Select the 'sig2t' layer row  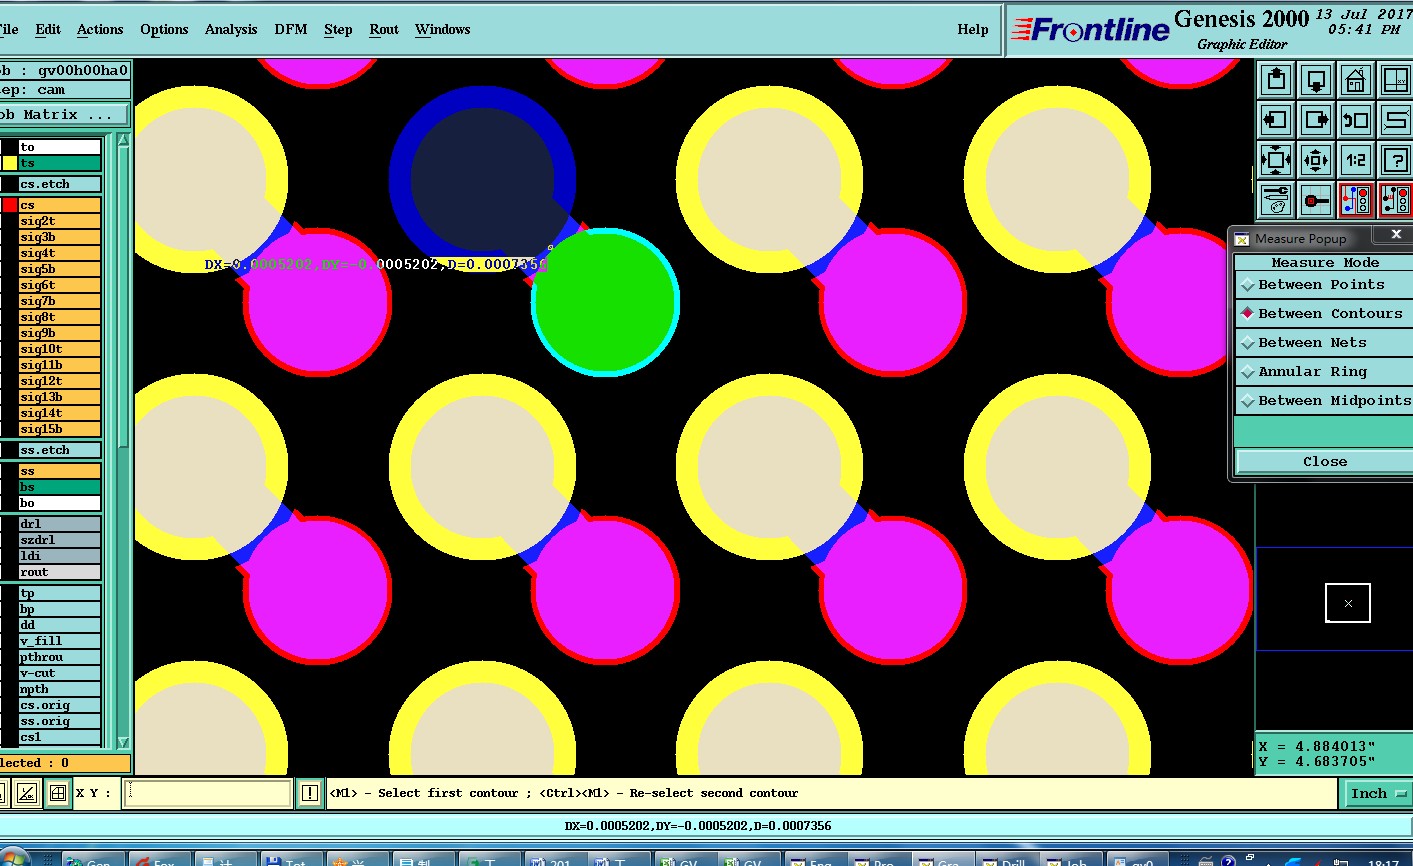click(60, 221)
